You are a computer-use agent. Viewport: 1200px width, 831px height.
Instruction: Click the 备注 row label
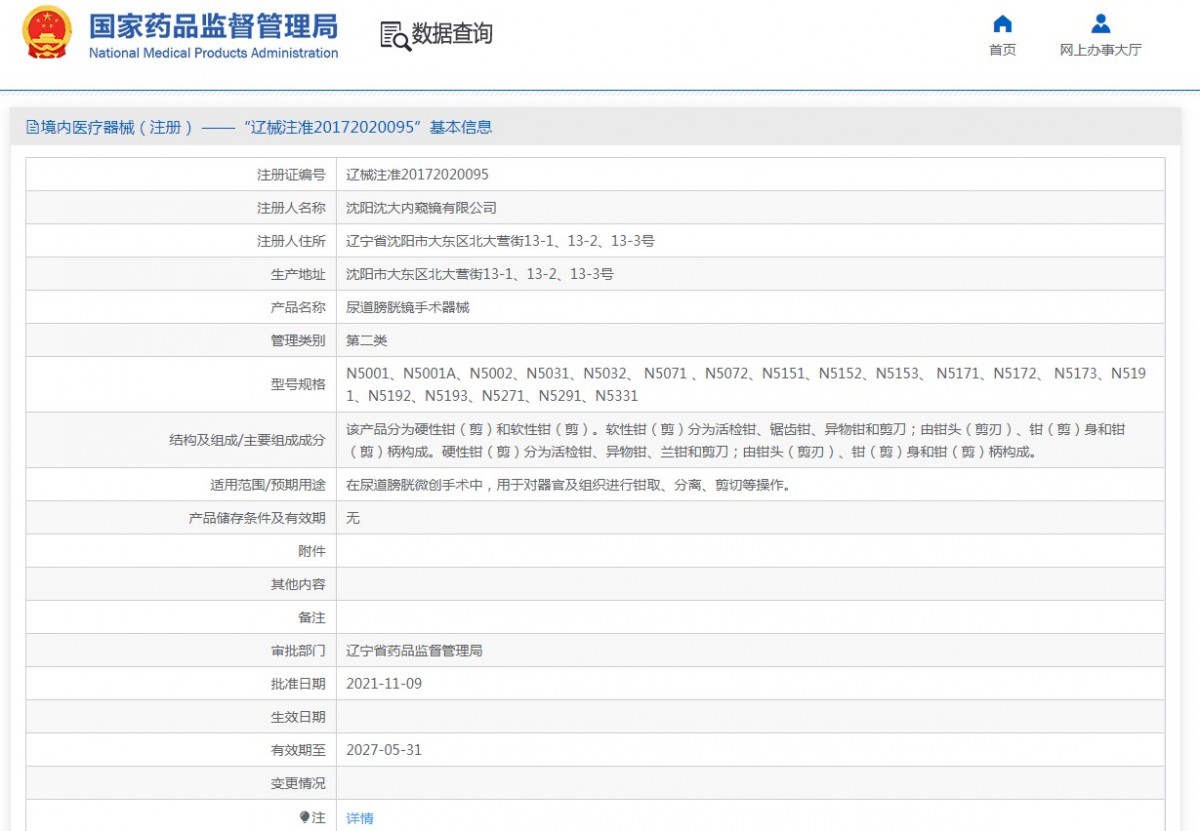pyautogui.click(x=312, y=618)
